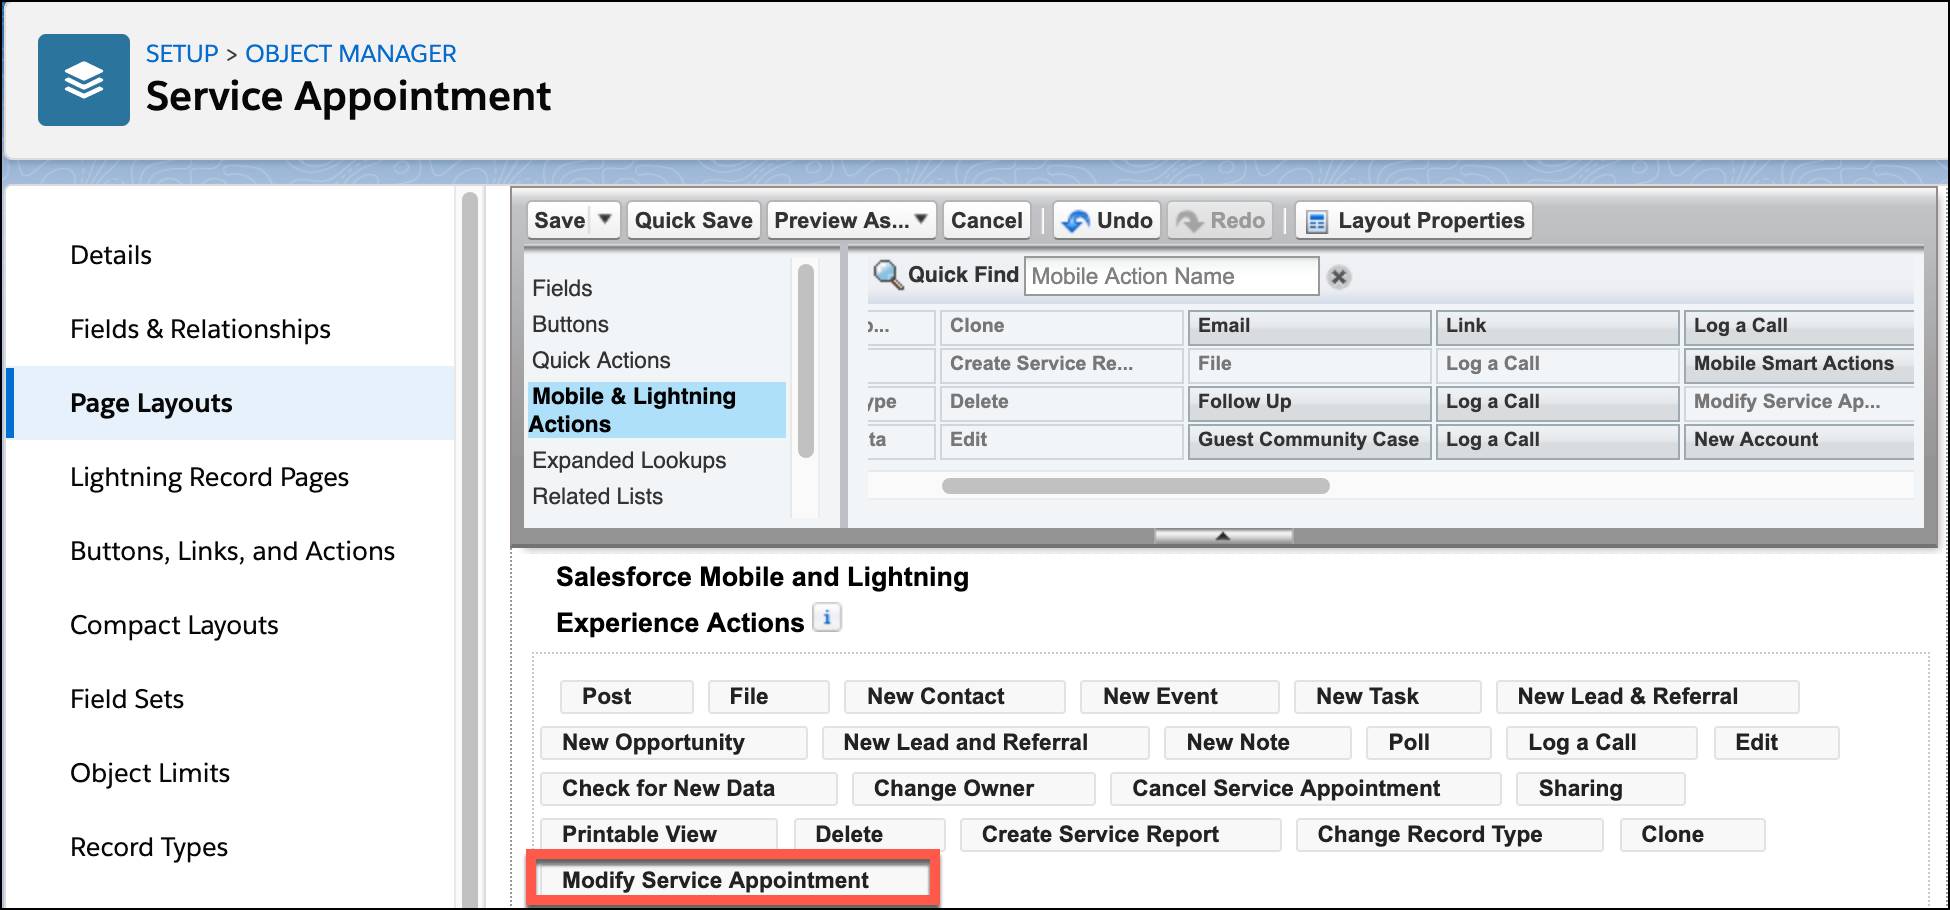The height and width of the screenshot is (910, 1950).
Task: Select Create Service Re... in the palette
Action: tap(1061, 364)
